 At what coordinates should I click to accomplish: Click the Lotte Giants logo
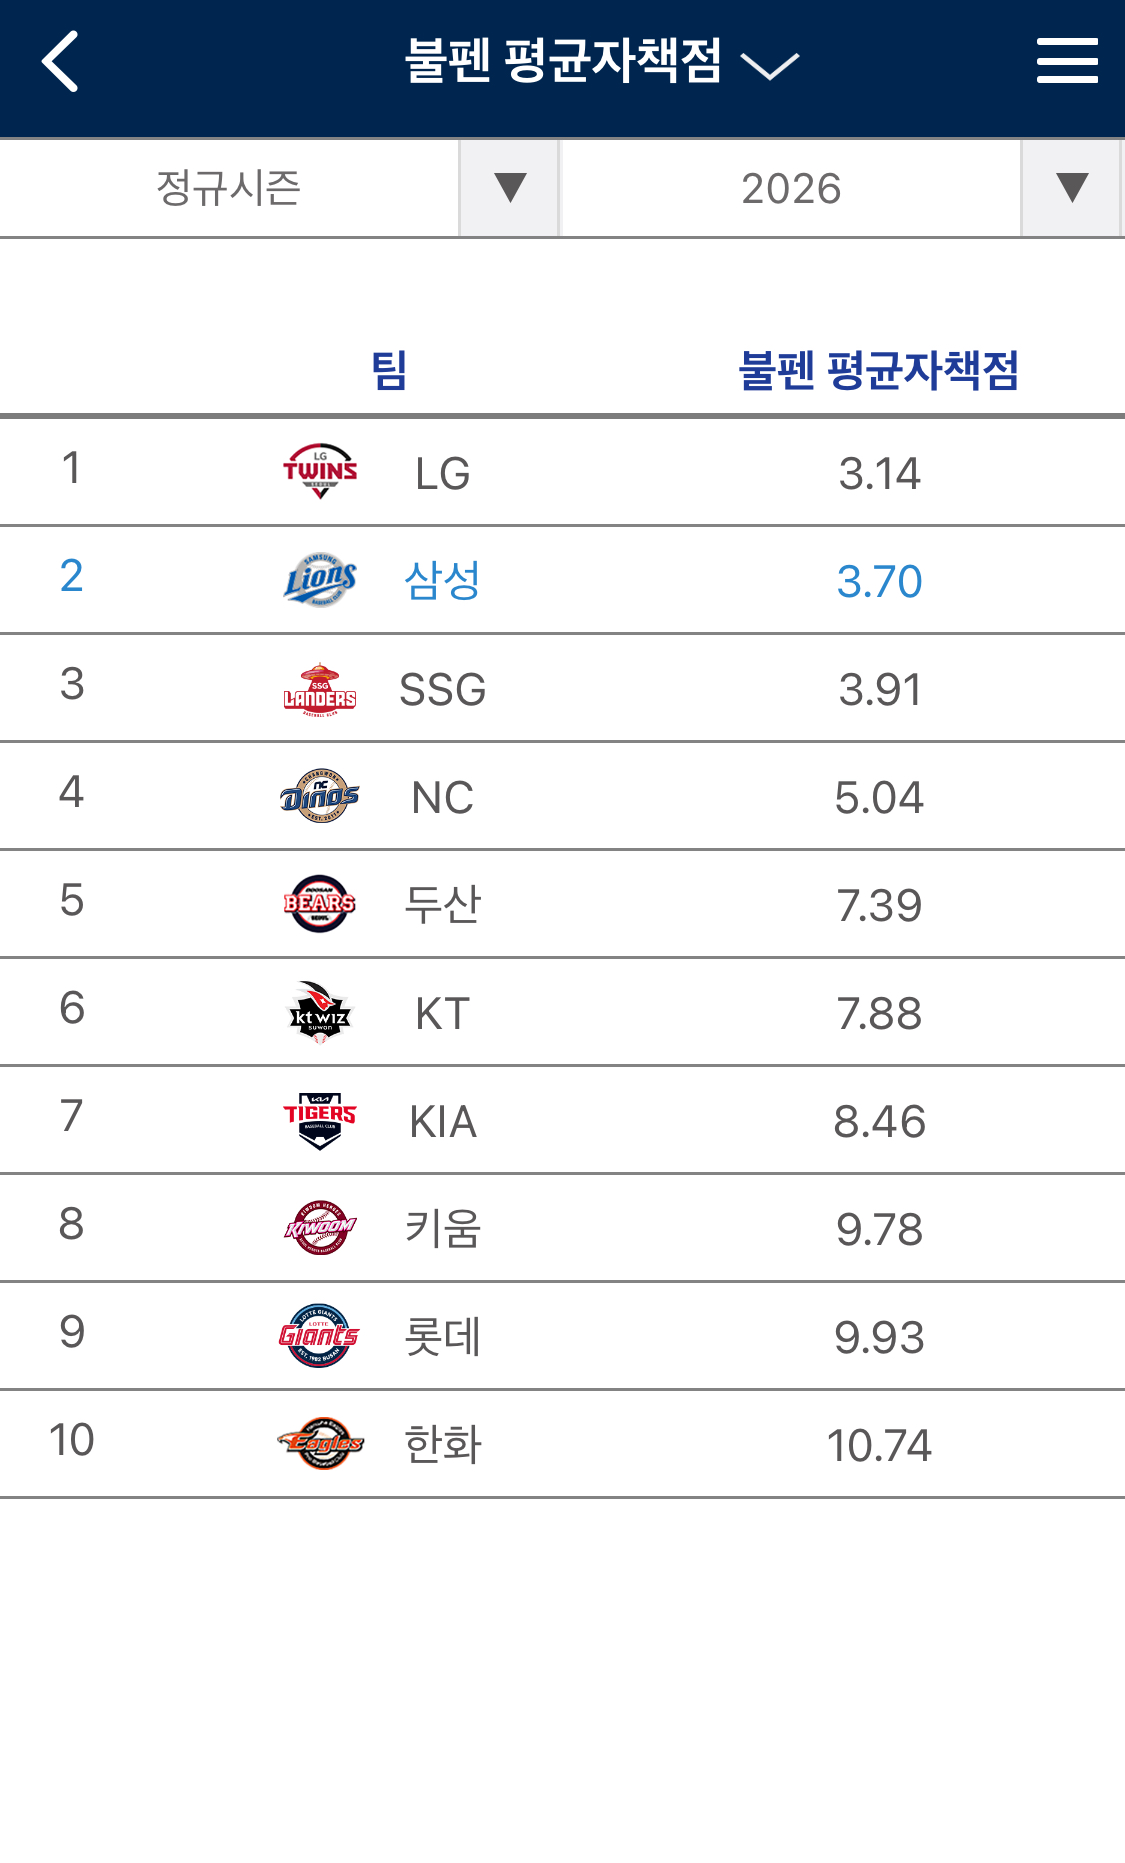(320, 1336)
